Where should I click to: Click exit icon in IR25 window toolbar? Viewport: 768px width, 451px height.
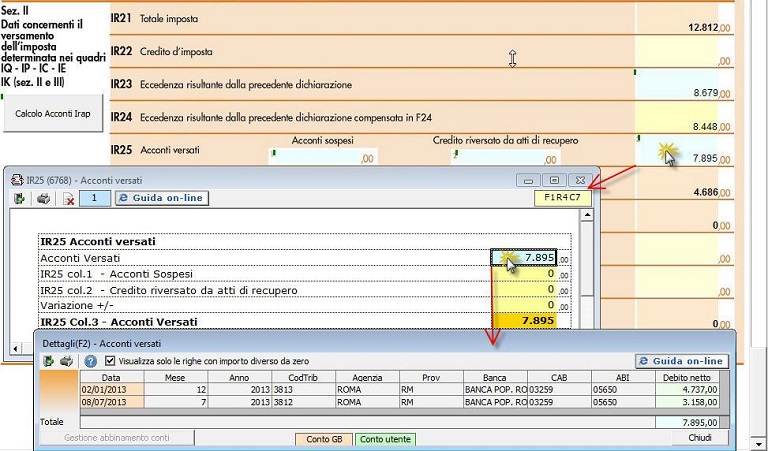[20, 198]
